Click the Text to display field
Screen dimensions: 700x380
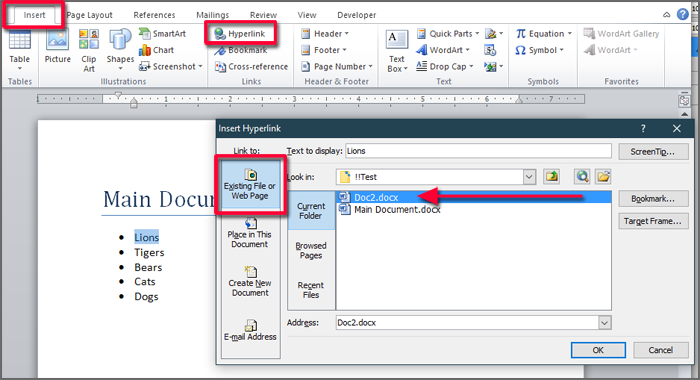478,151
